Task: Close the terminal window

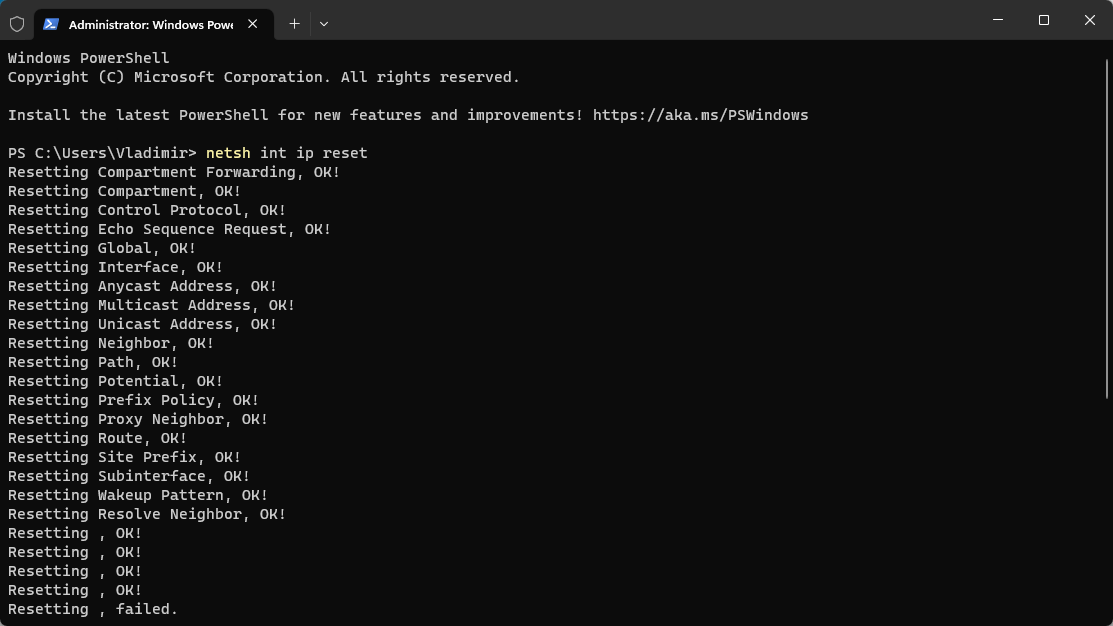Action: tap(1090, 20)
